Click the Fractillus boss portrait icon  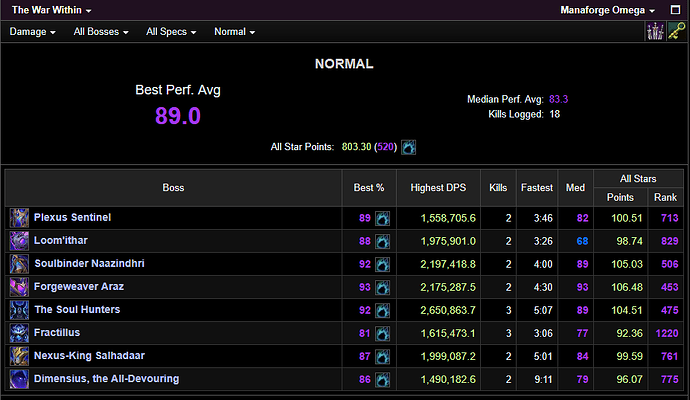[19, 333]
